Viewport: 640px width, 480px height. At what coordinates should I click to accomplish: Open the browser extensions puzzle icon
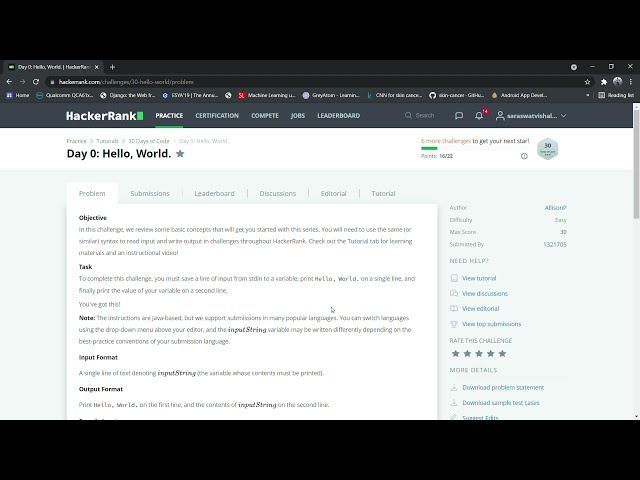coord(604,82)
